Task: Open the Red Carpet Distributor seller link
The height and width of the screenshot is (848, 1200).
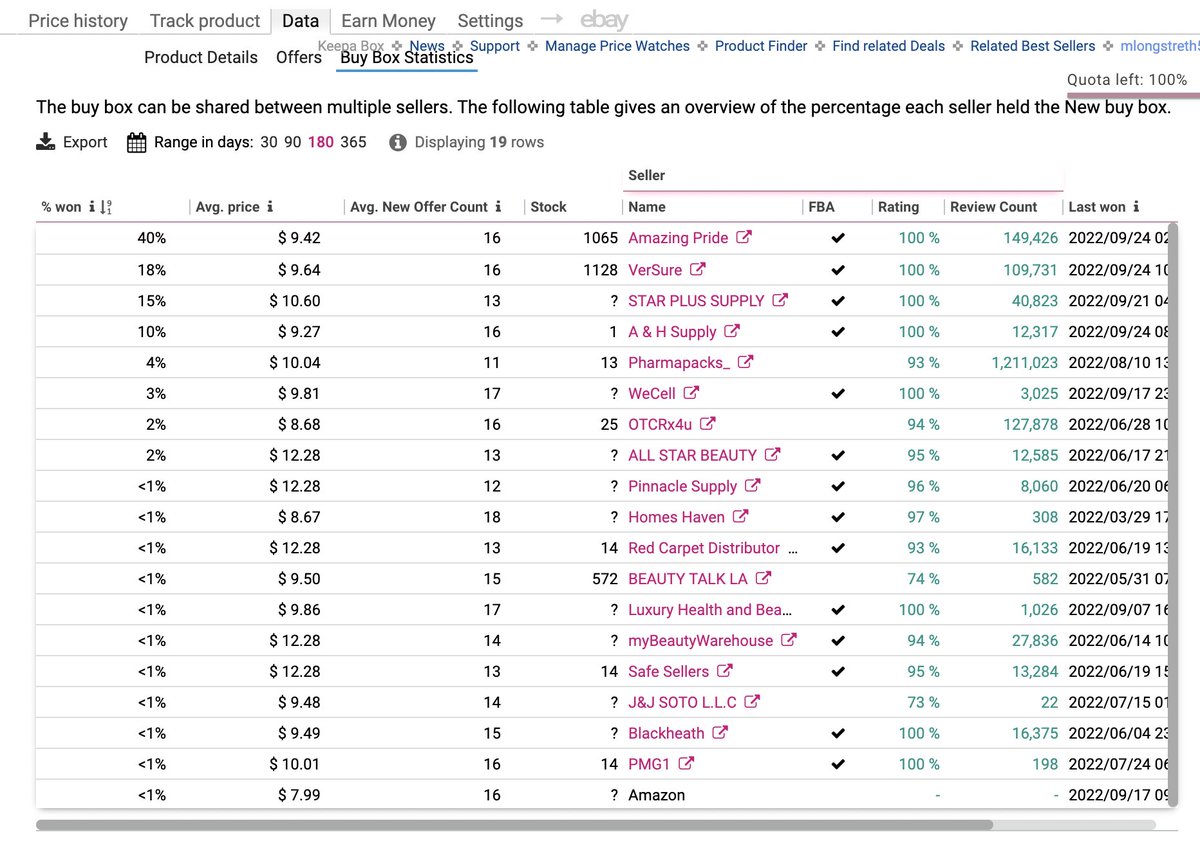Action: click(x=704, y=547)
